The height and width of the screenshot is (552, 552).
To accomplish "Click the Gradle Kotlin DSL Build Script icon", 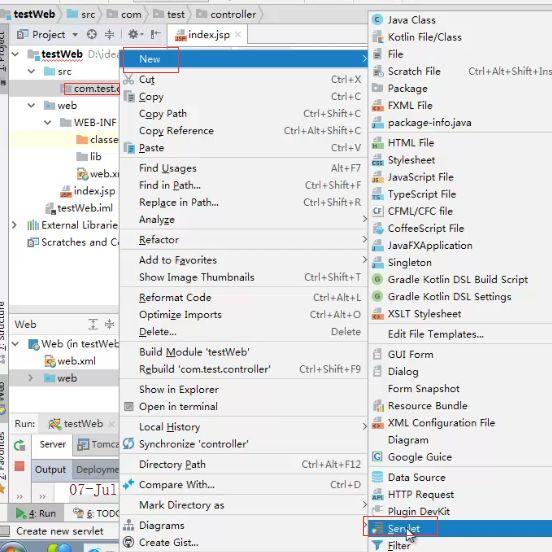I will pyautogui.click(x=377, y=280).
